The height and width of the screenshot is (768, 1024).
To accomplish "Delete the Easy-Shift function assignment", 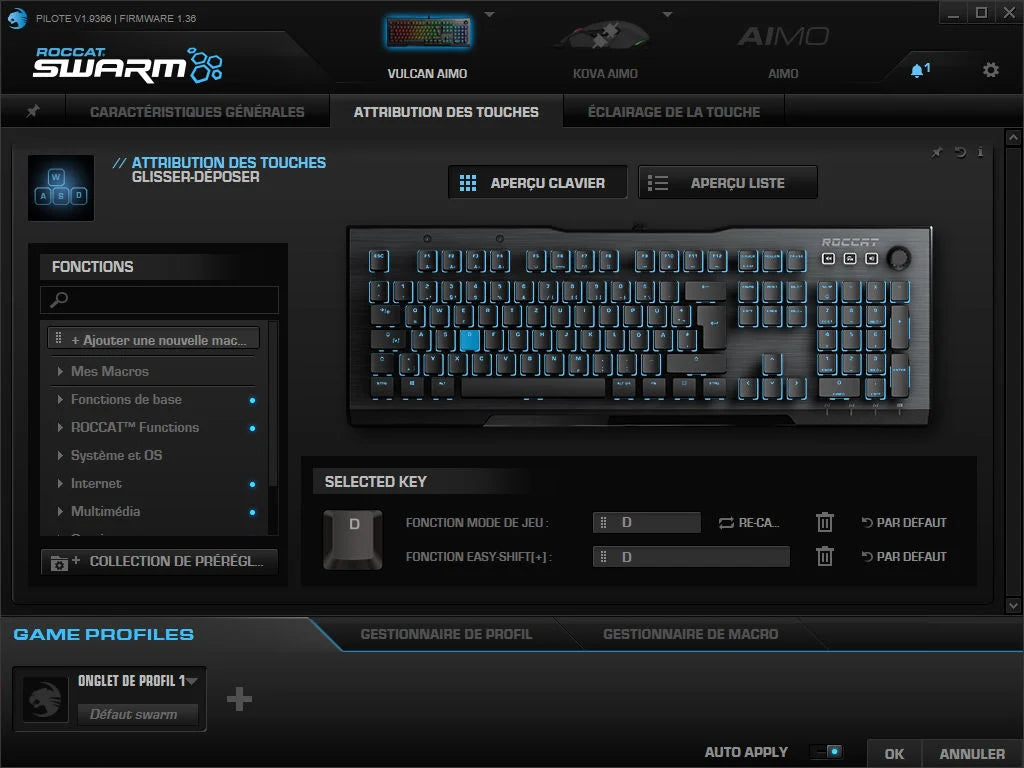I will (824, 557).
